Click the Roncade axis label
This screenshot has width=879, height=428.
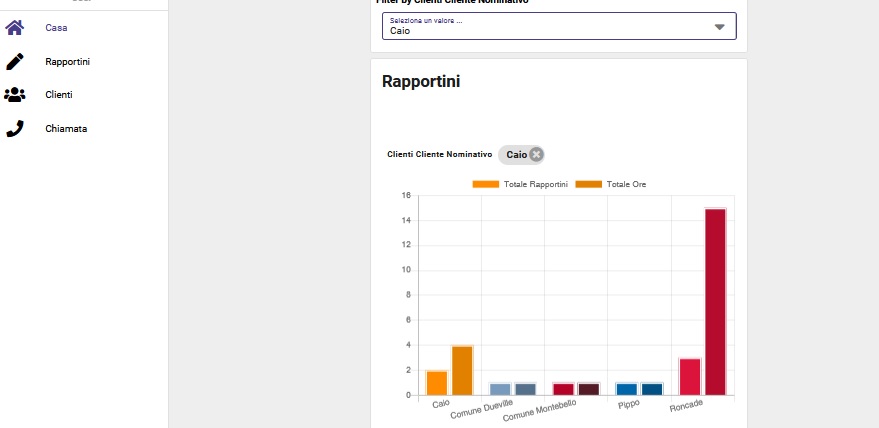pyautogui.click(x=686, y=406)
